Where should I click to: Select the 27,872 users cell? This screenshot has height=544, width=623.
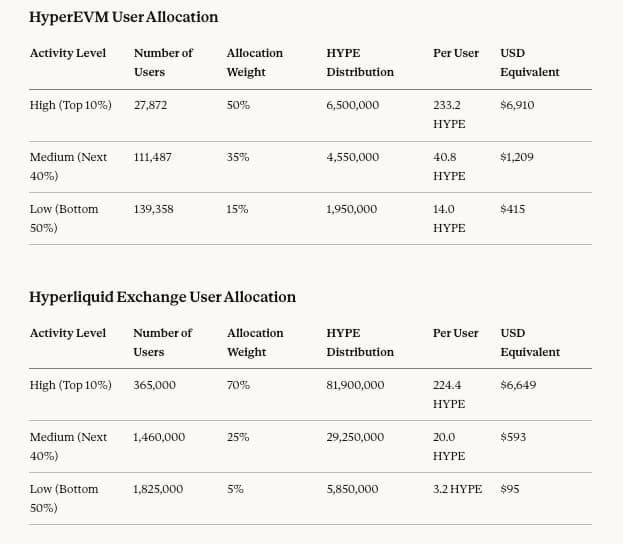[x=153, y=105]
